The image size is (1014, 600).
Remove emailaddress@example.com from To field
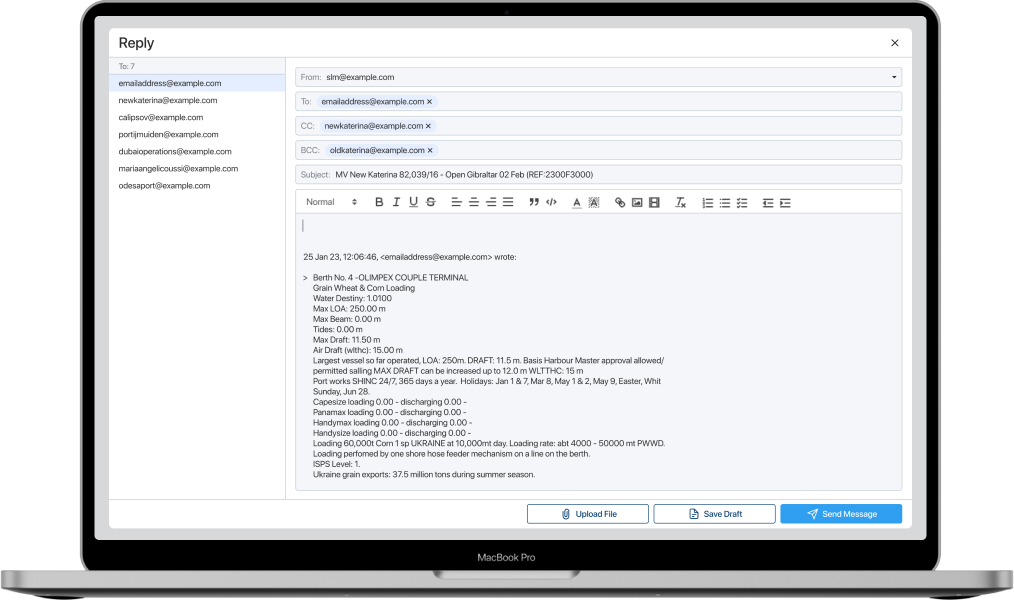click(429, 102)
